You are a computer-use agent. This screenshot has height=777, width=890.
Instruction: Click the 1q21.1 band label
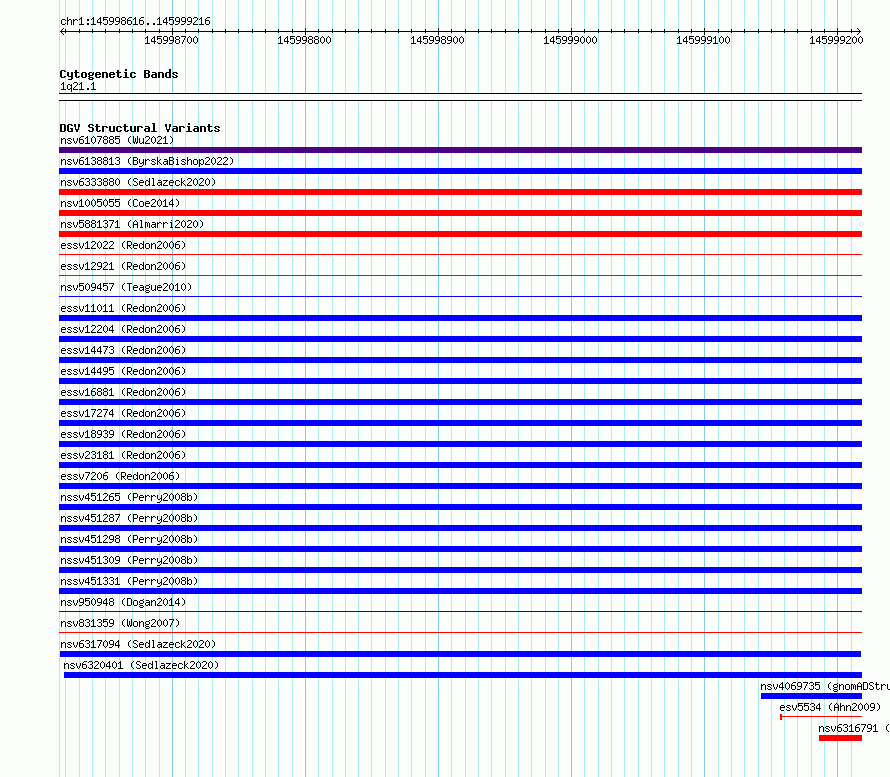tap(78, 86)
